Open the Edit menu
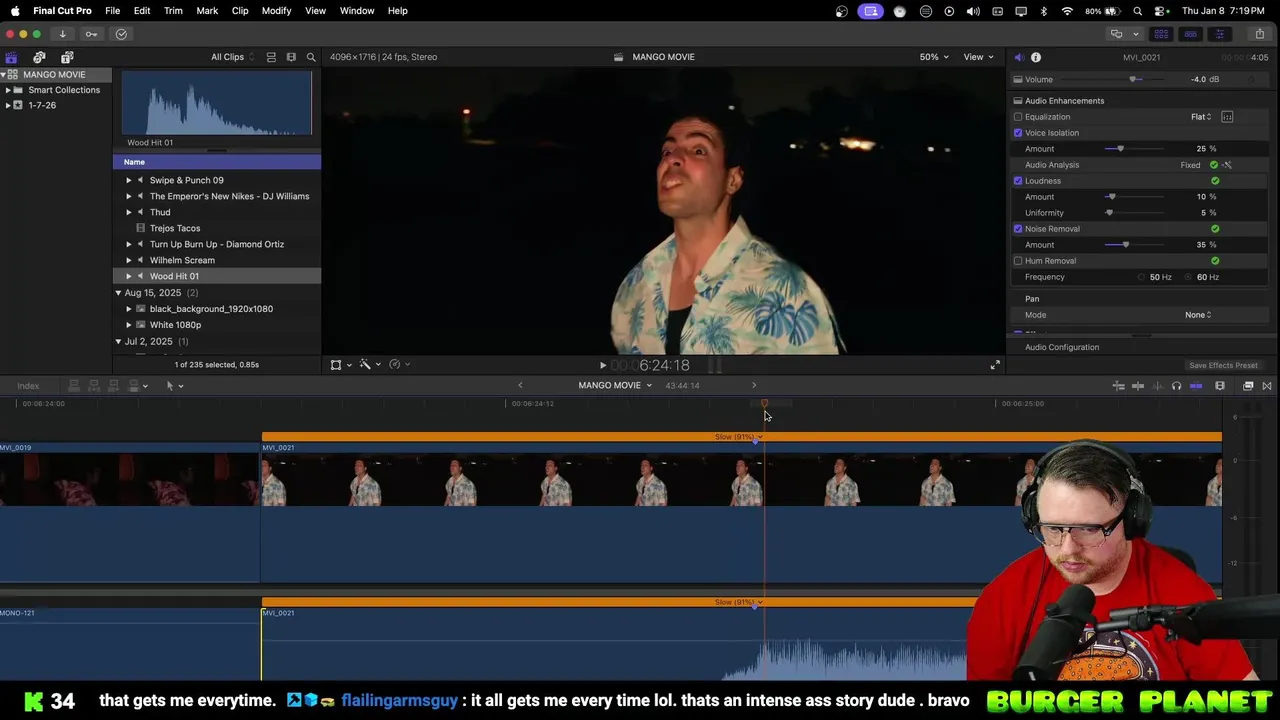The width and height of the screenshot is (1280, 720). (142, 11)
